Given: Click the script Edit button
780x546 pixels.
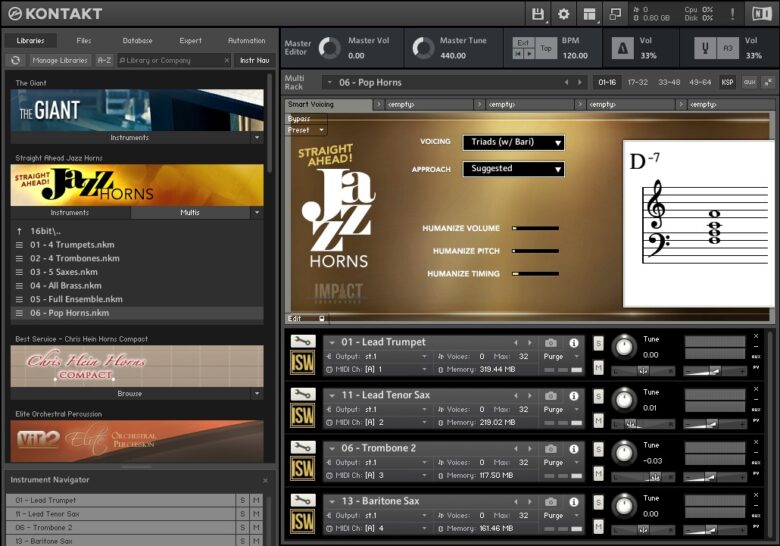Looking at the screenshot, I should (306, 318).
